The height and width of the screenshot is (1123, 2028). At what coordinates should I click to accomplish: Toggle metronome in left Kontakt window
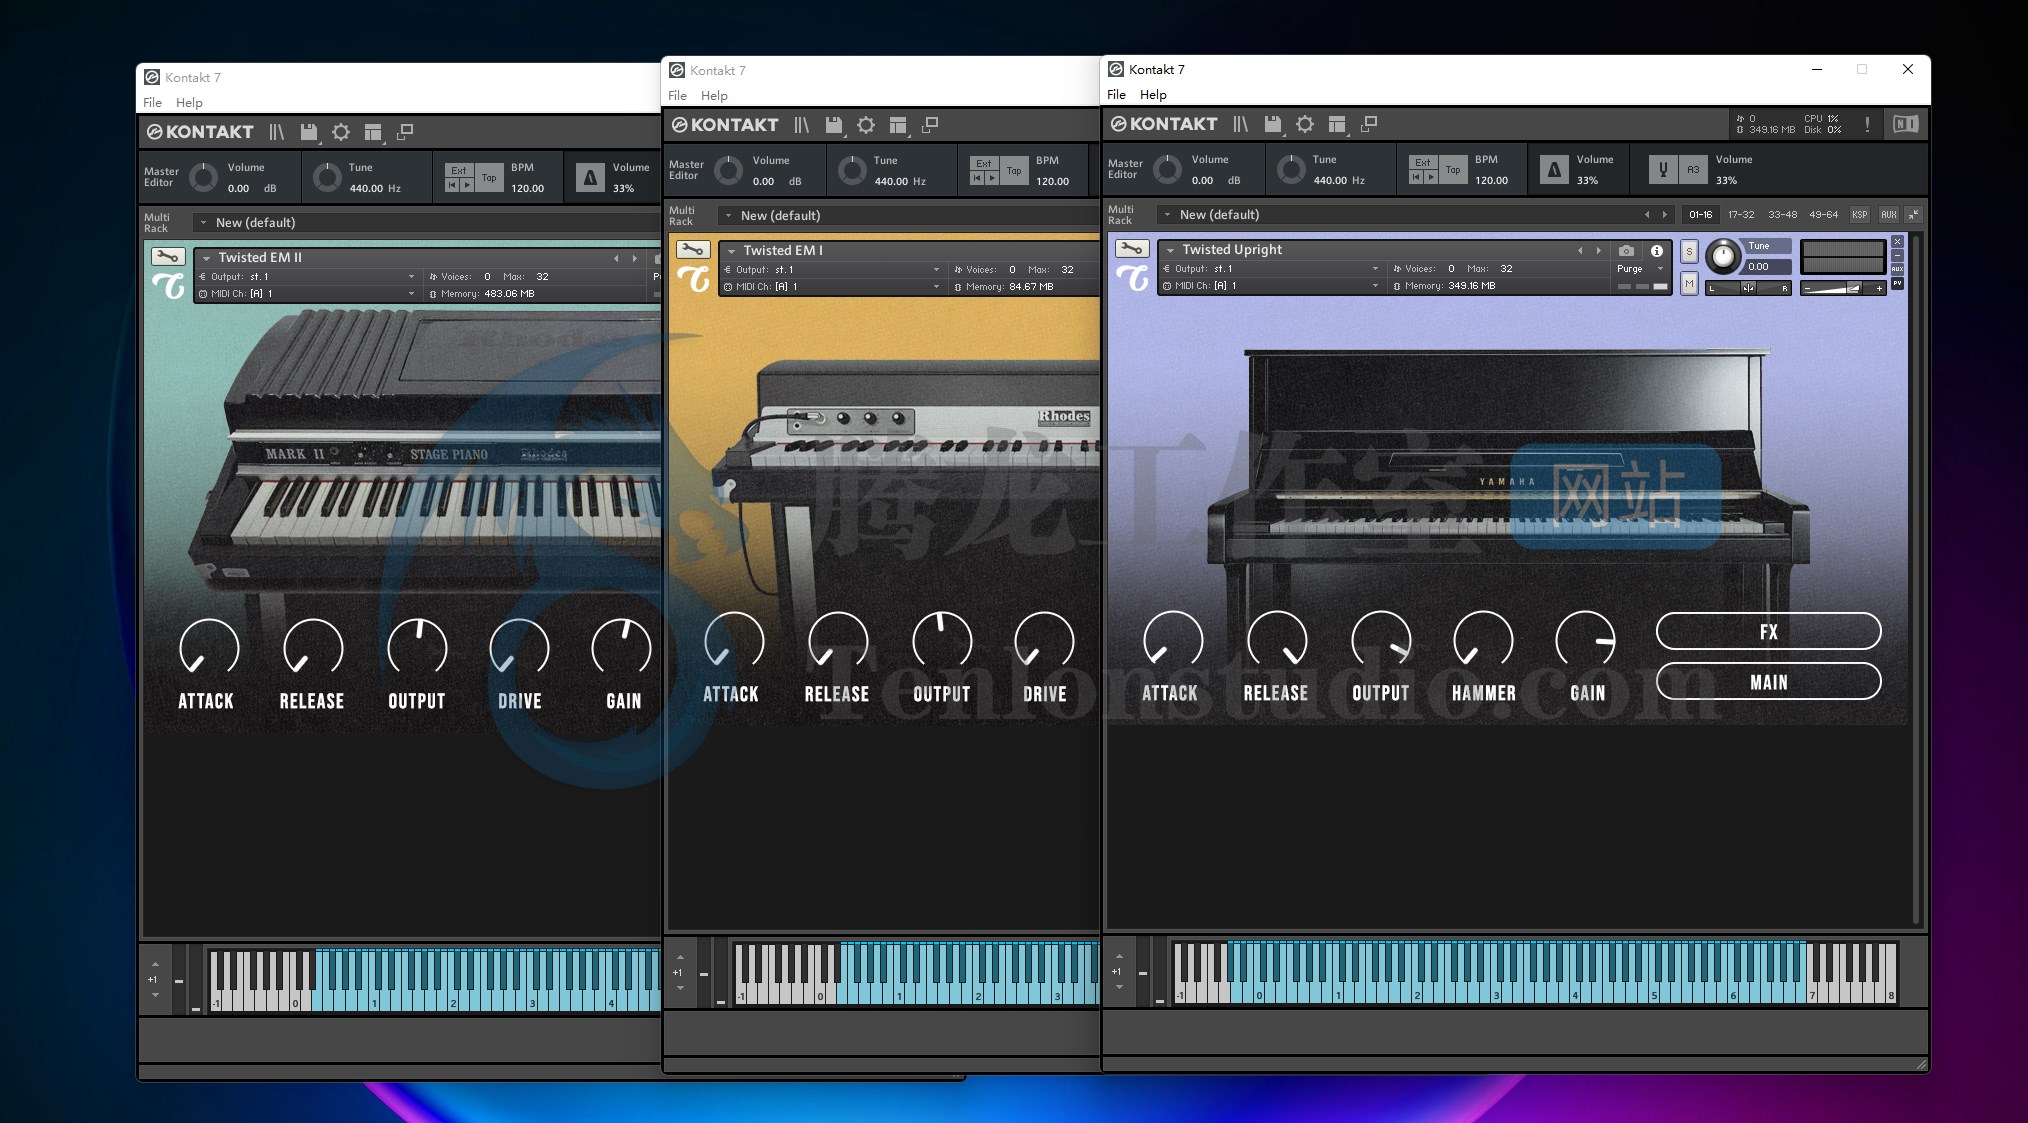click(x=590, y=178)
